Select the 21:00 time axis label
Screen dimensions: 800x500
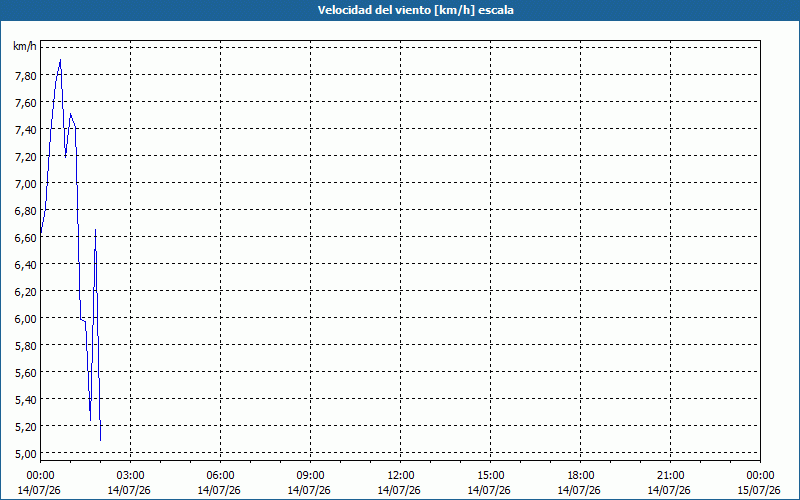click(670, 476)
